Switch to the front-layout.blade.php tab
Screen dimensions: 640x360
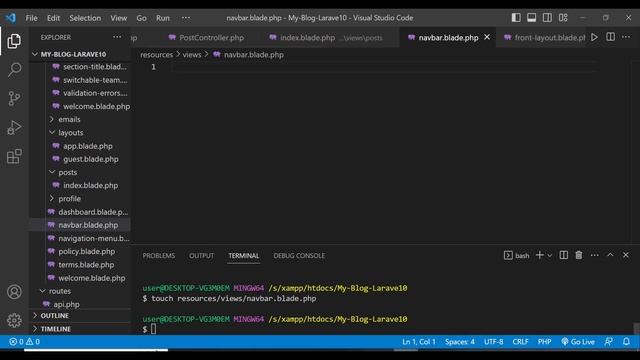click(545, 38)
